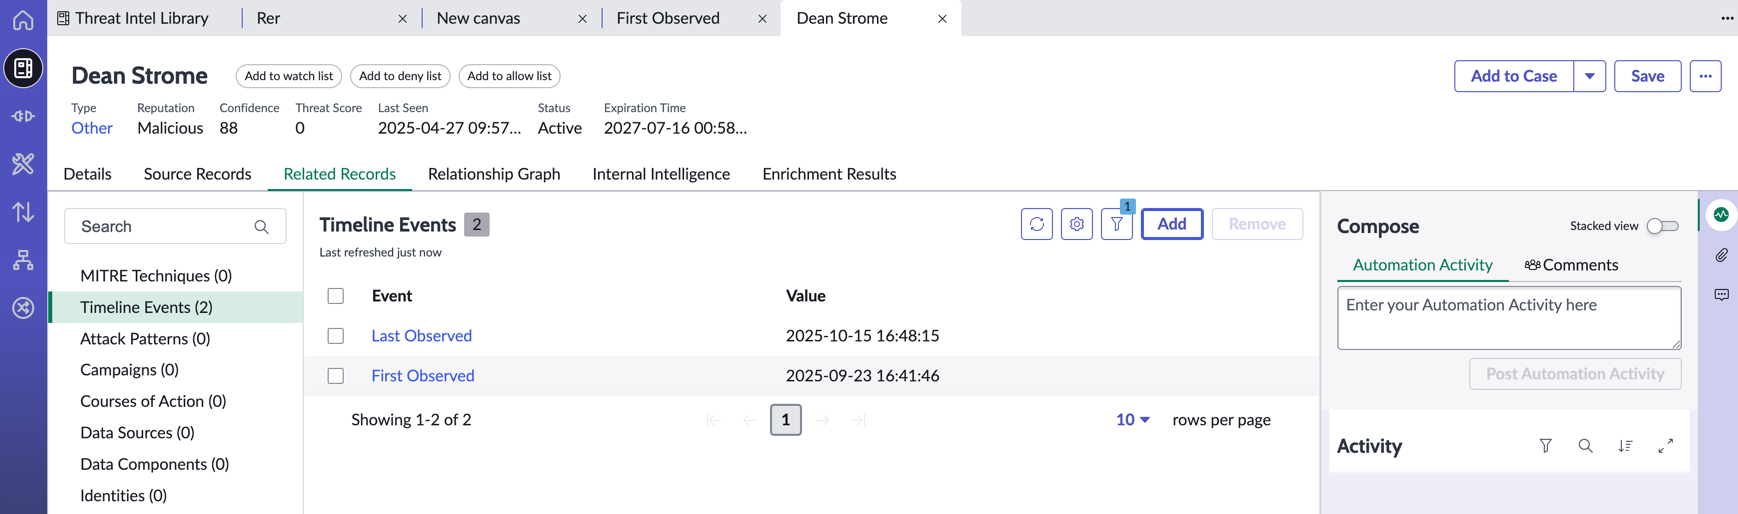The width and height of the screenshot is (1738, 514).
Task: Select all events with header checkbox
Action: point(336,296)
